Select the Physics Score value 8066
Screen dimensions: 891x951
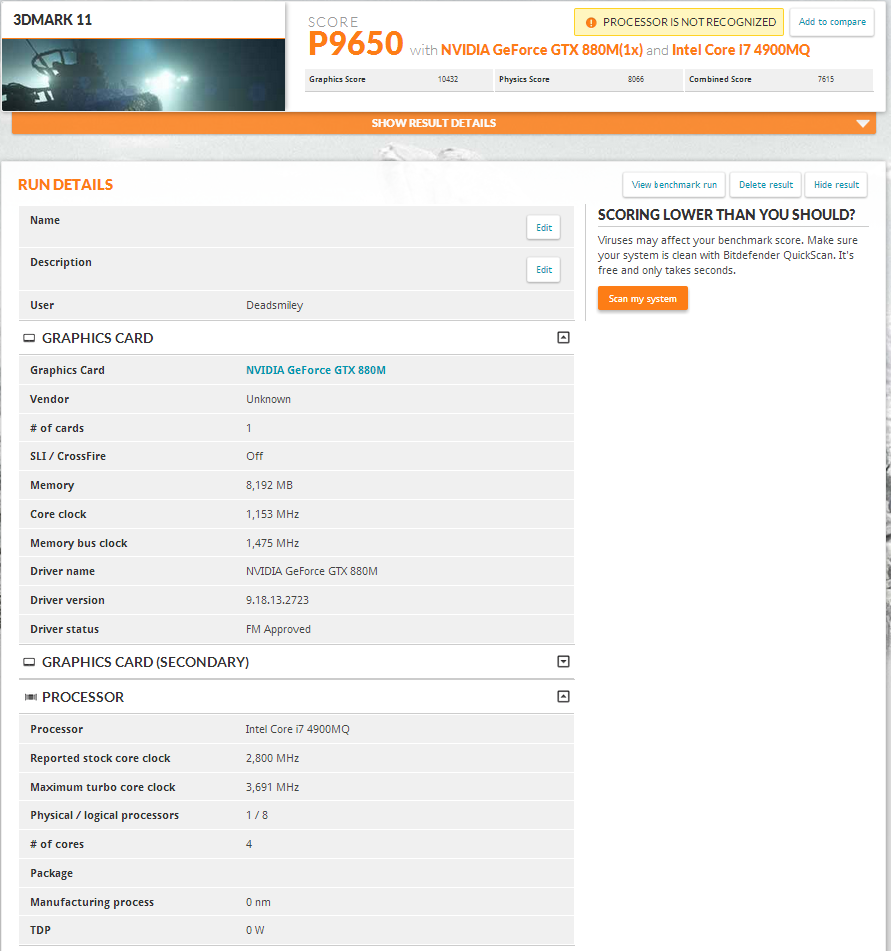click(x=636, y=79)
